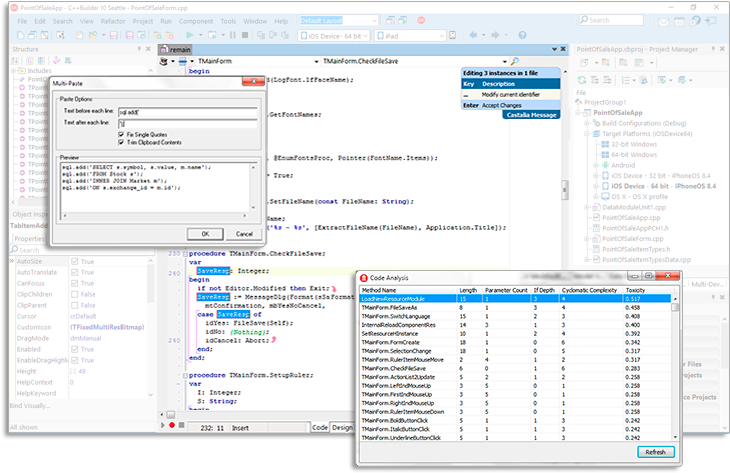
Task: Click the IDE Search box at top right
Action: pyautogui.click(x=611, y=20)
